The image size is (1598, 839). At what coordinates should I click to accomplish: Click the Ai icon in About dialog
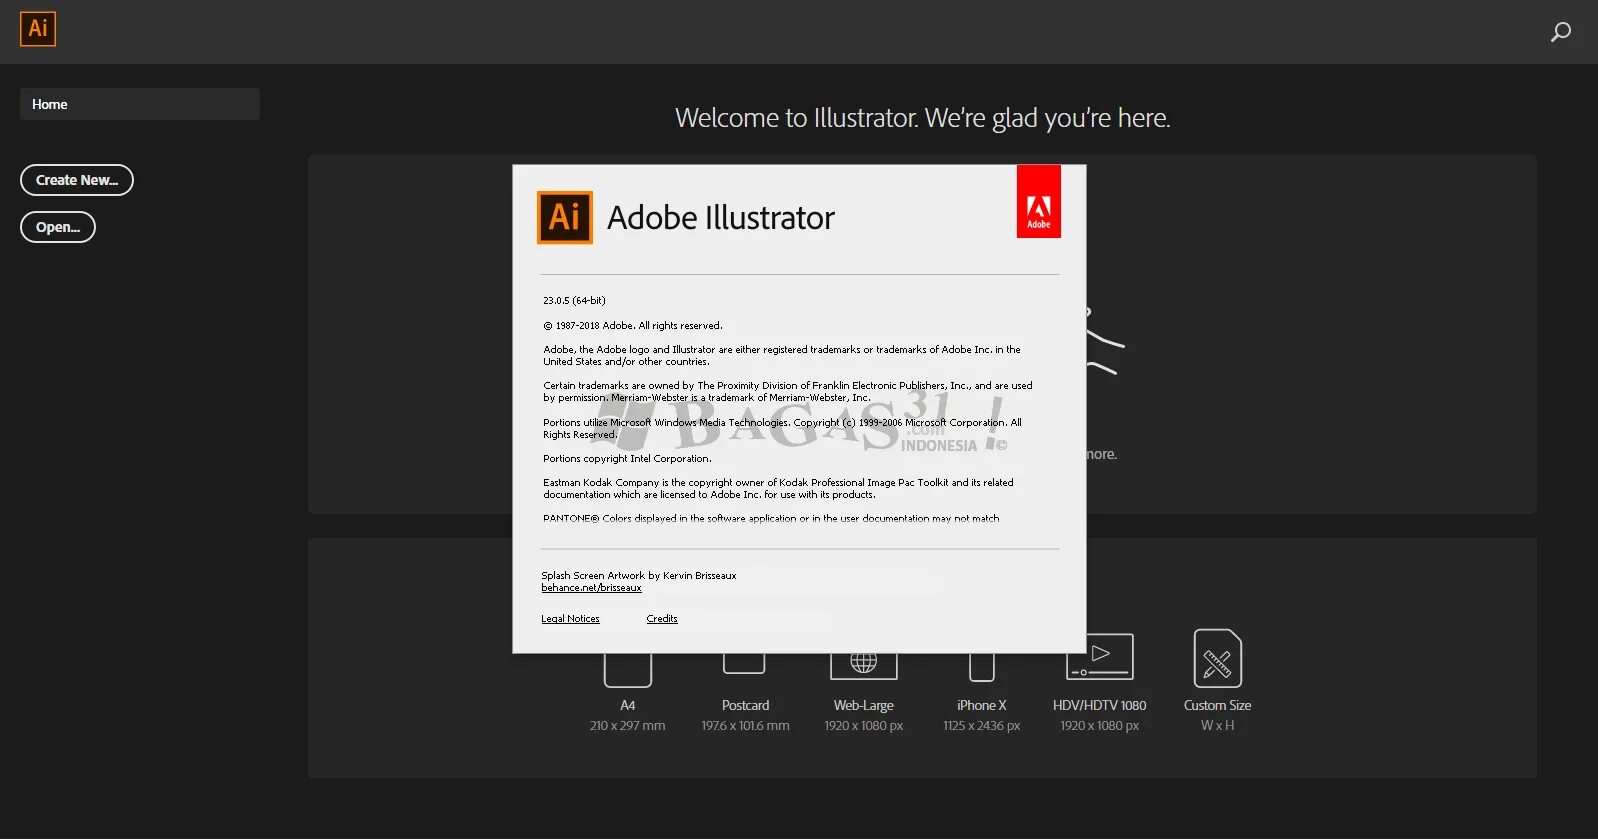point(565,217)
